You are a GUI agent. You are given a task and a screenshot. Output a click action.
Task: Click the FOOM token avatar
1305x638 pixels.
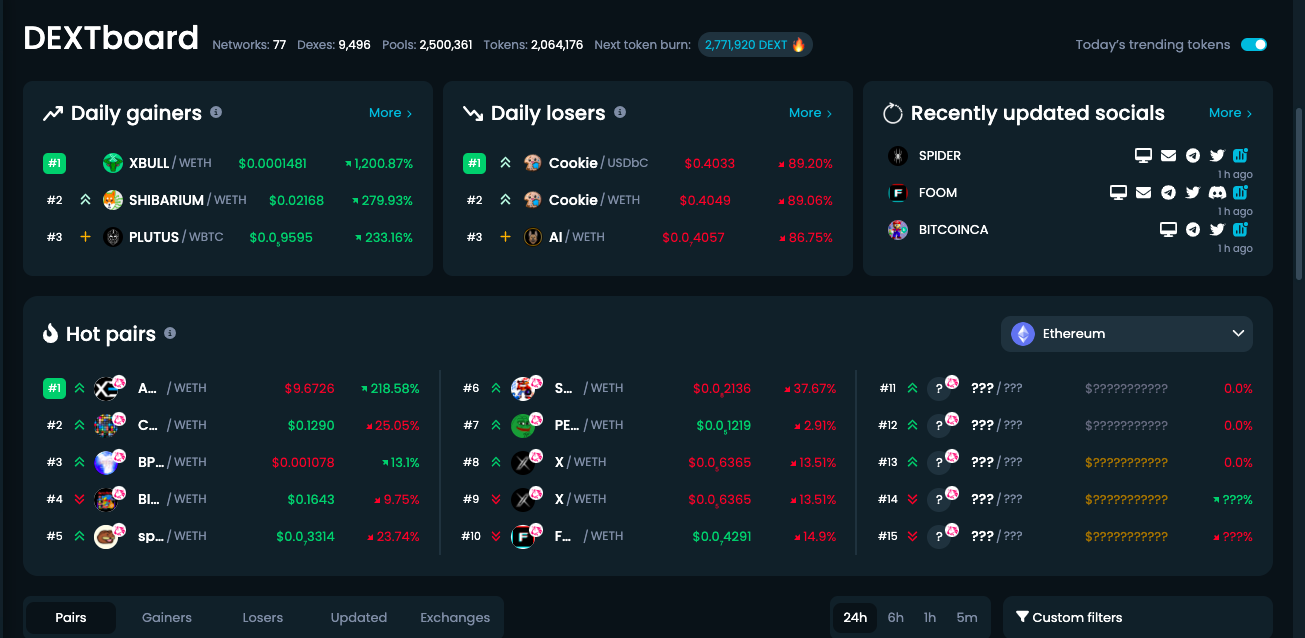898,193
